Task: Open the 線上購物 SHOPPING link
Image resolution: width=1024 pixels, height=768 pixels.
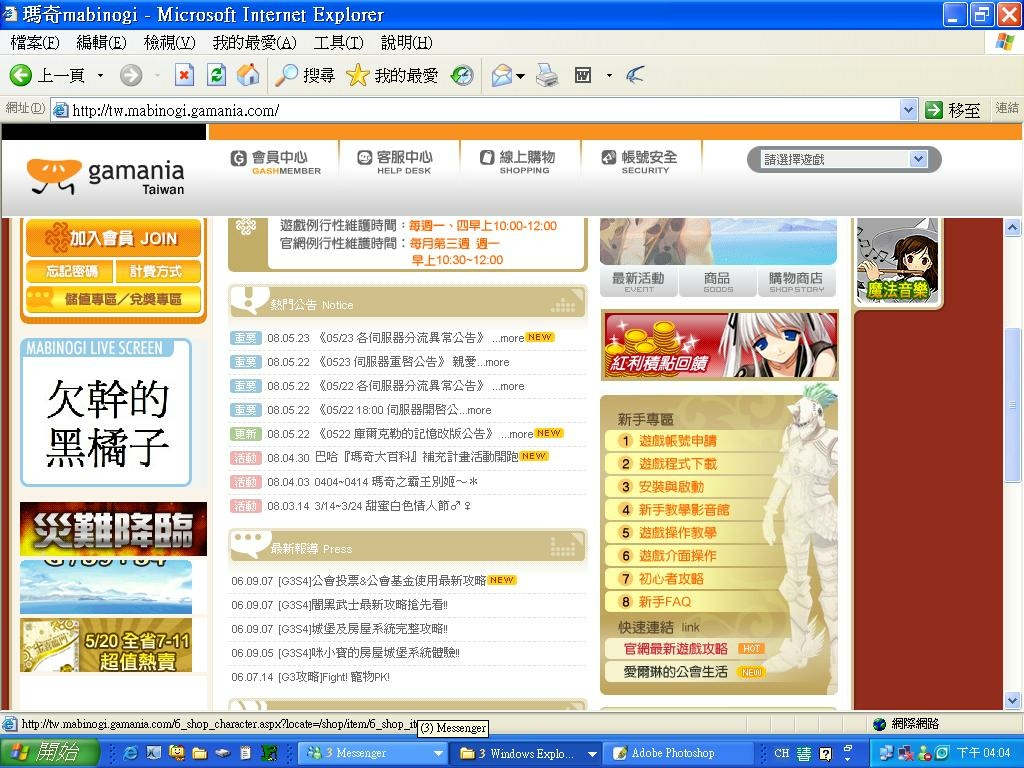Action: pyautogui.click(x=517, y=162)
